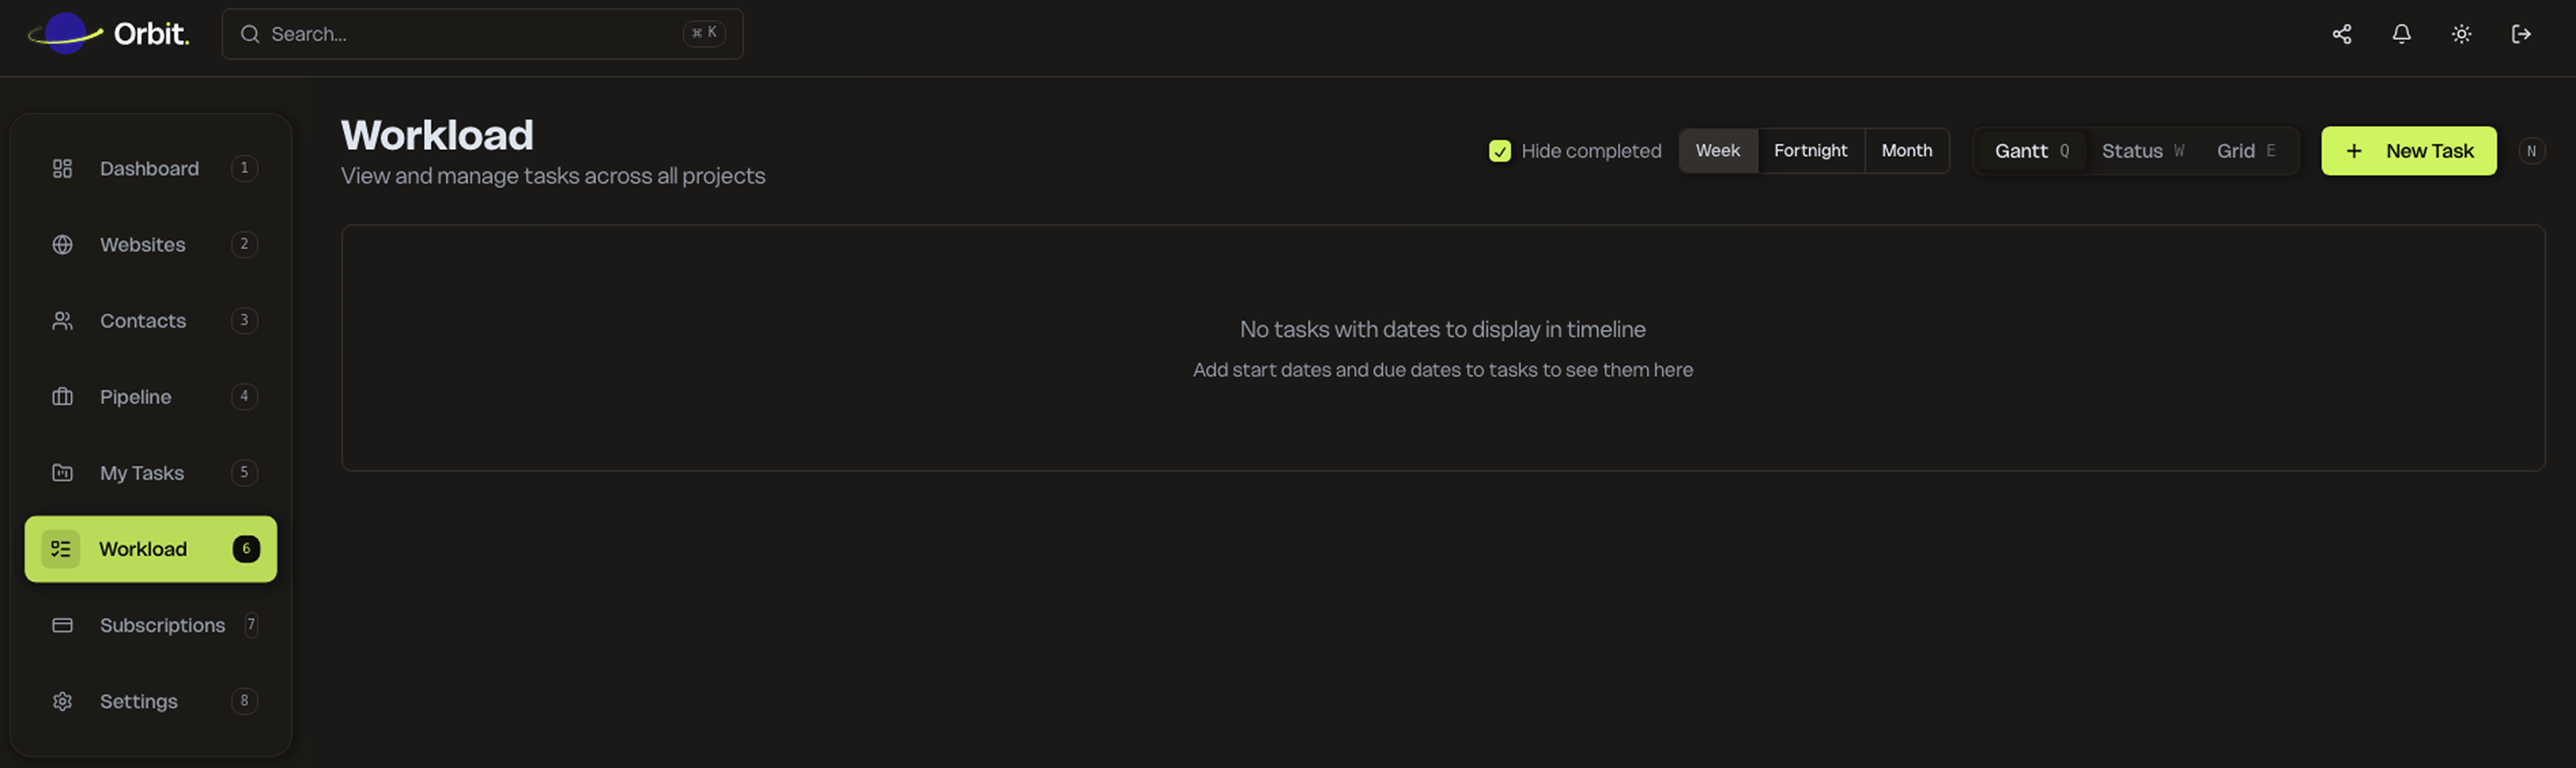Select the Month time range
The height and width of the screenshot is (768, 2576).
[x=1906, y=150]
